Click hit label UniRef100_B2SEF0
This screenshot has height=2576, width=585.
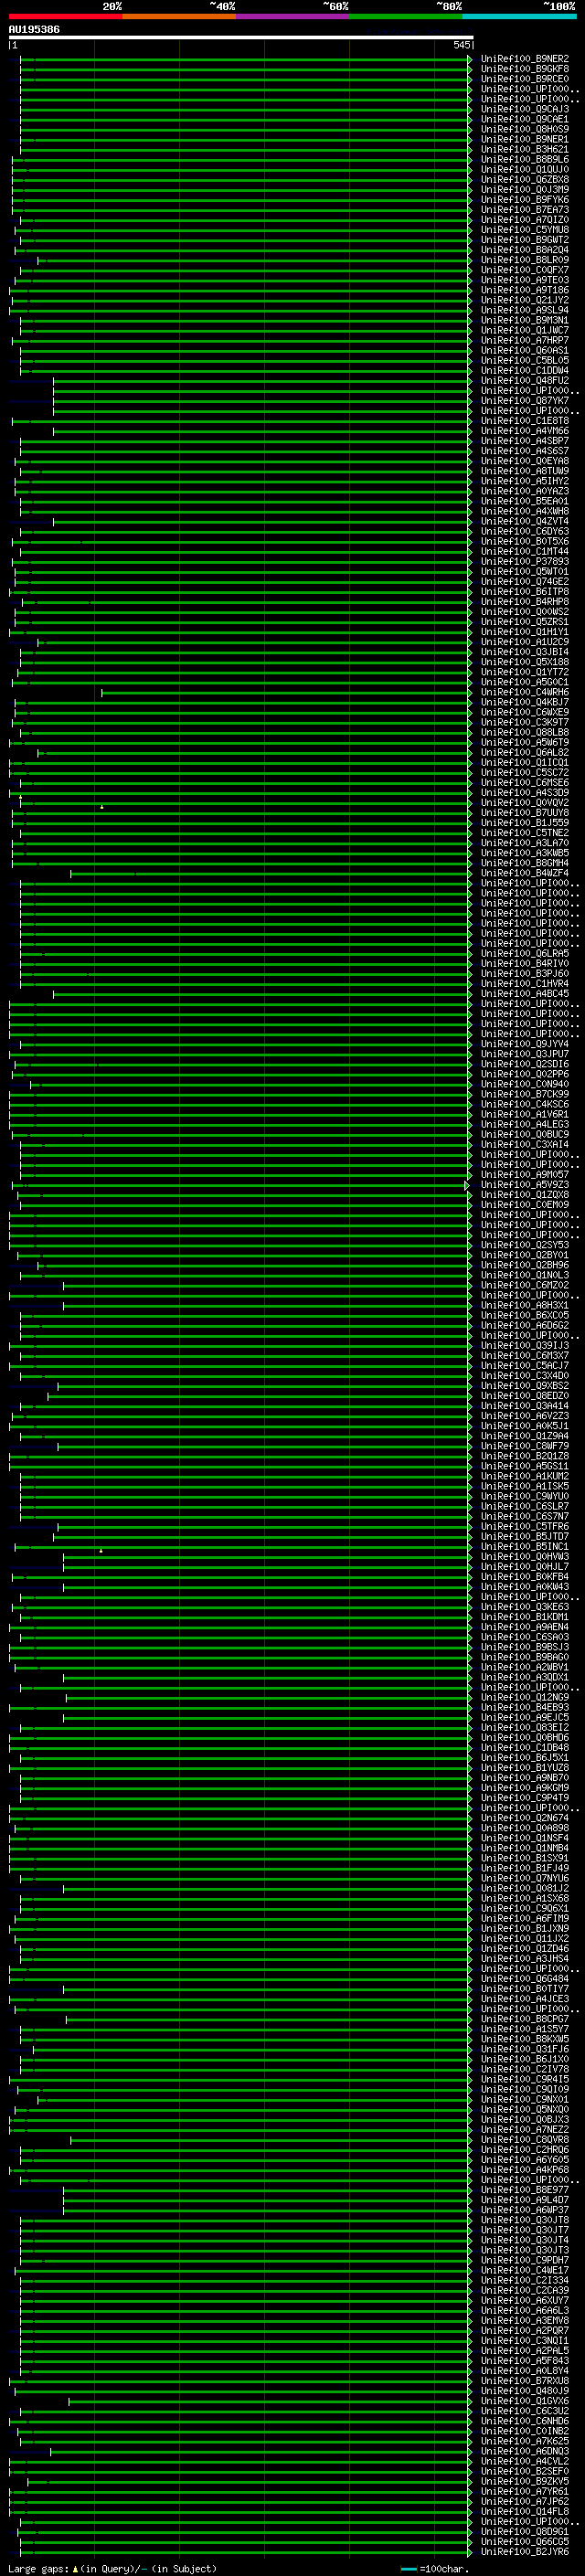point(525,2471)
